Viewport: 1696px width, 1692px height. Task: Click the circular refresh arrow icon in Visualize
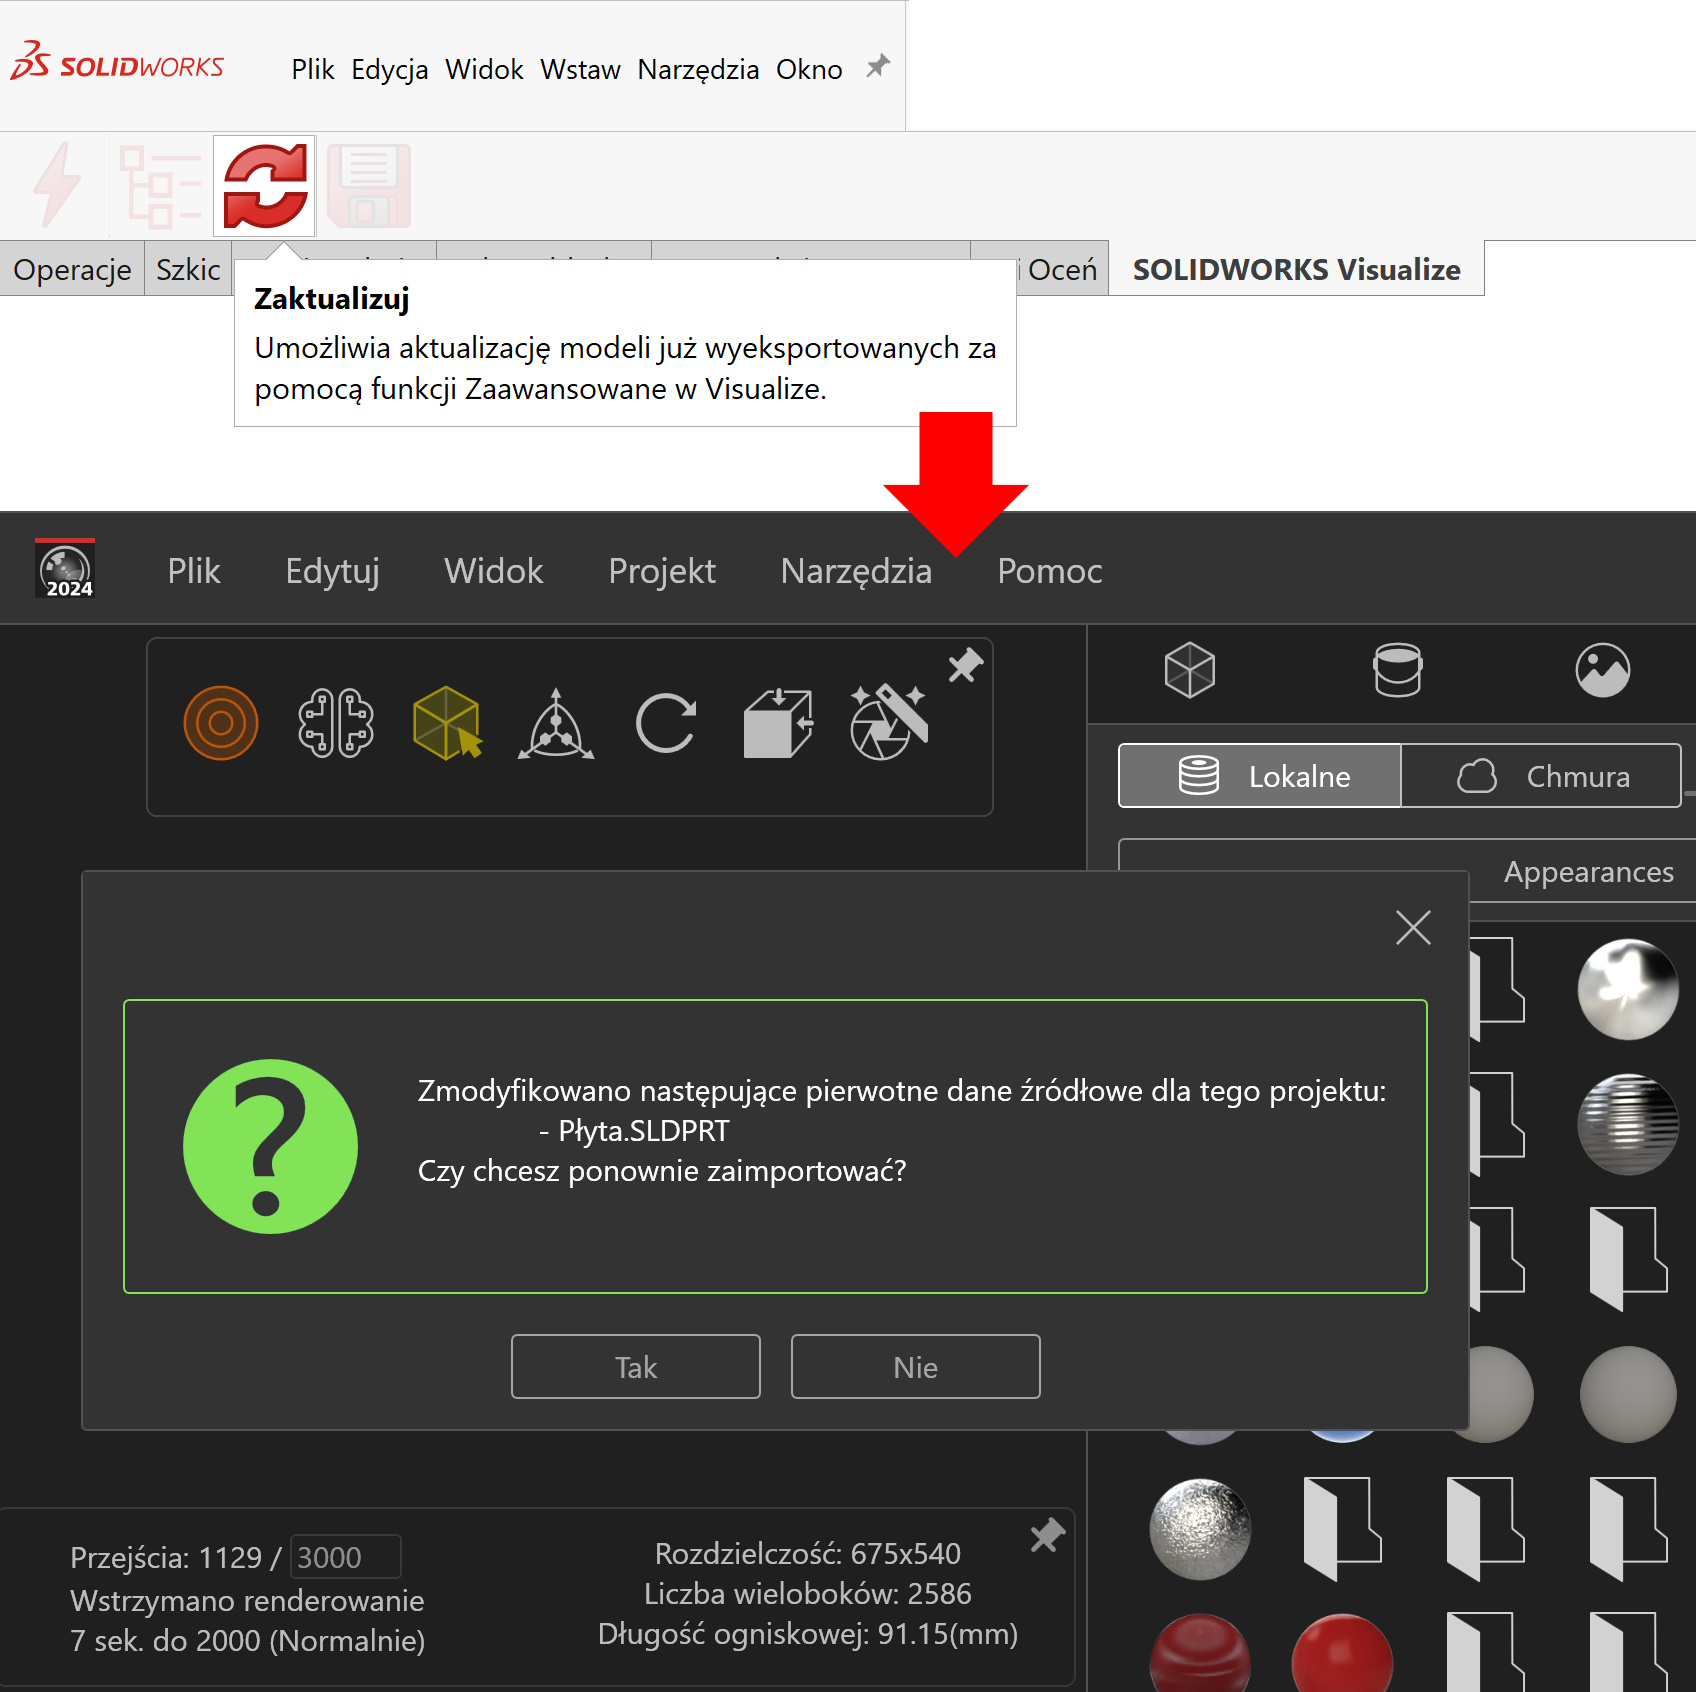(x=666, y=723)
